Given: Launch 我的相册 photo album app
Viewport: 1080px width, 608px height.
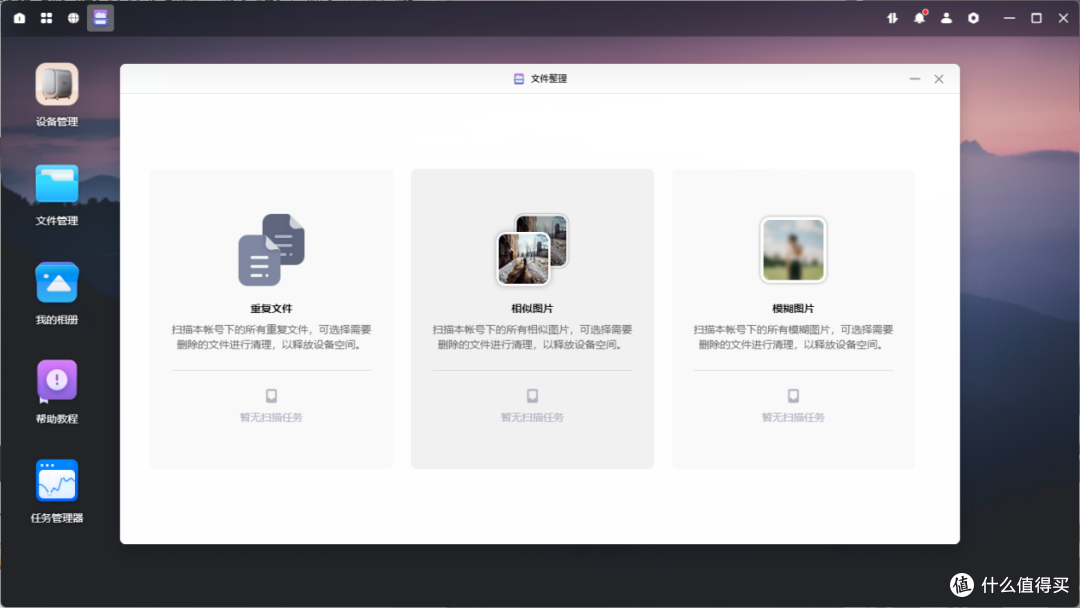Looking at the screenshot, I should (57, 282).
